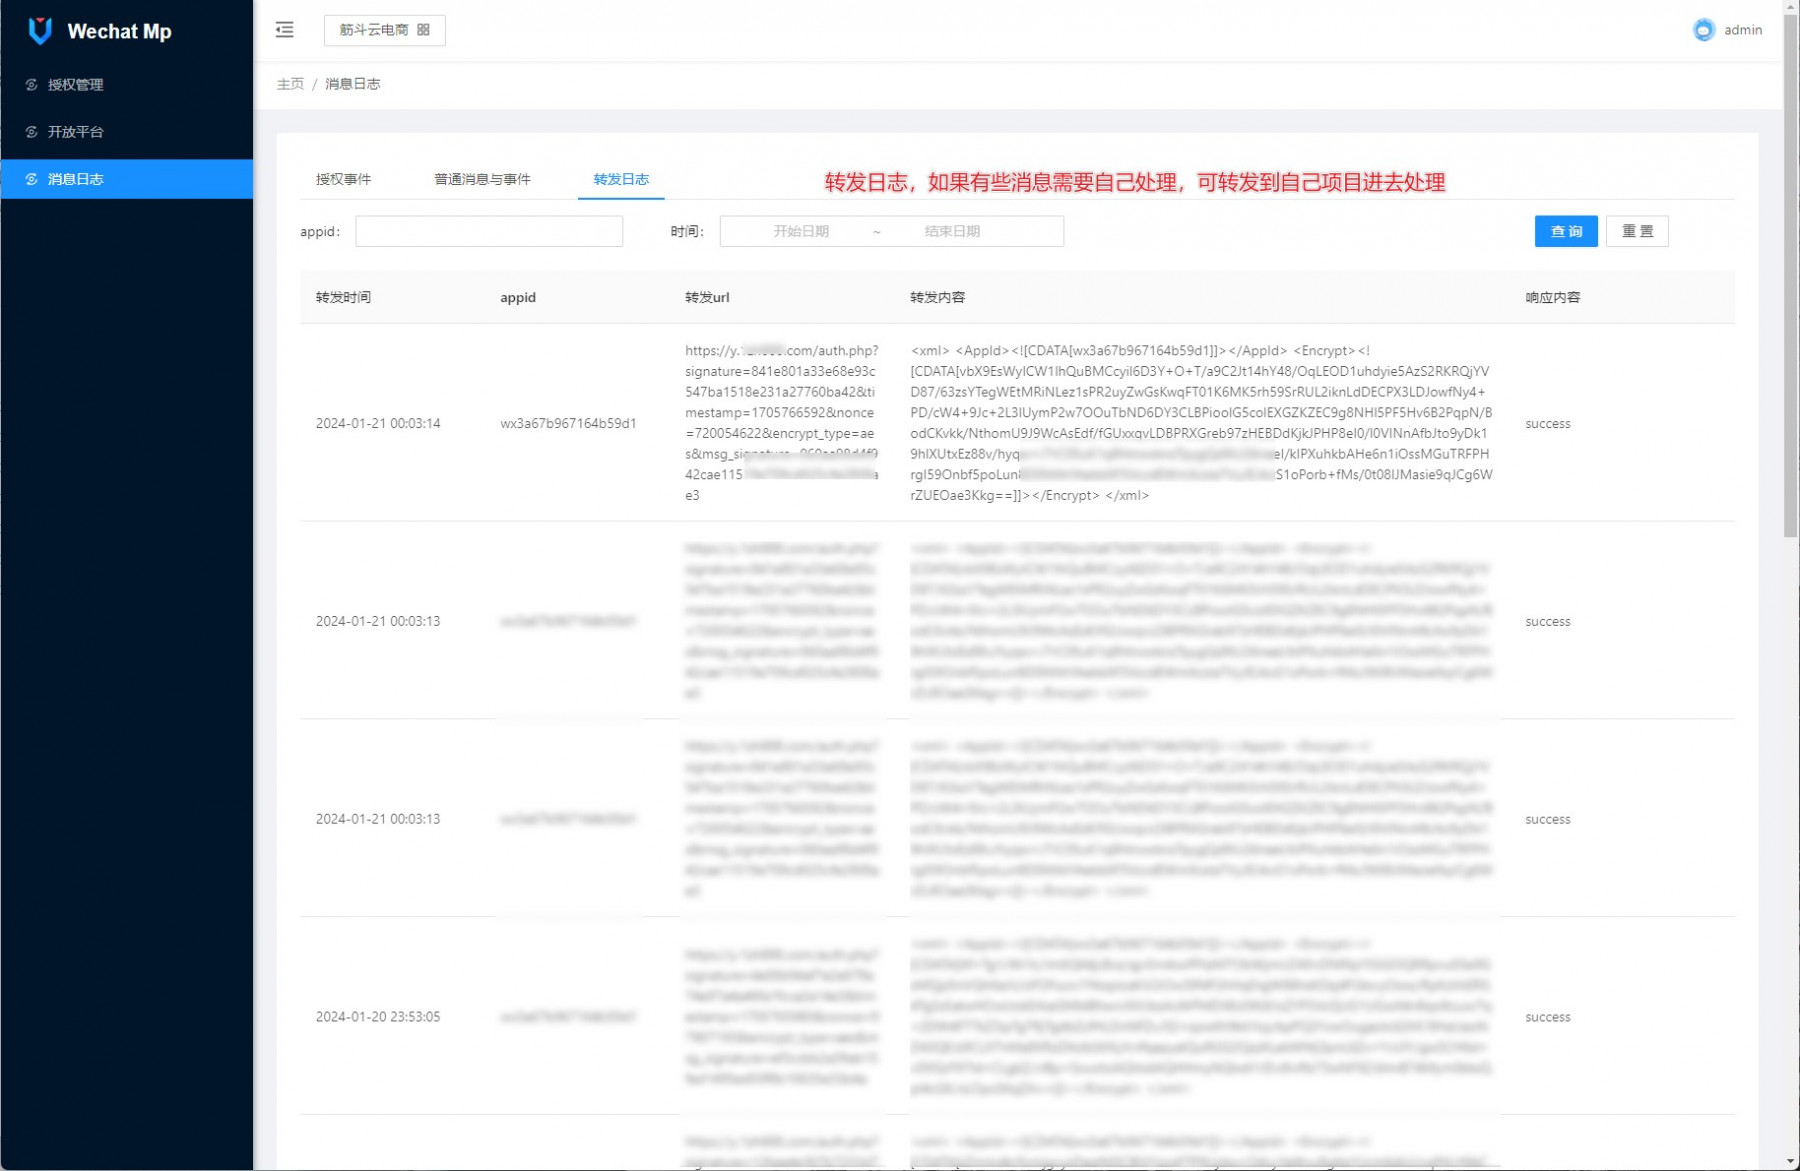Click success in the 23:53:05 row
This screenshot has width=1800, height=1171.
(x=1547, y=1017)
